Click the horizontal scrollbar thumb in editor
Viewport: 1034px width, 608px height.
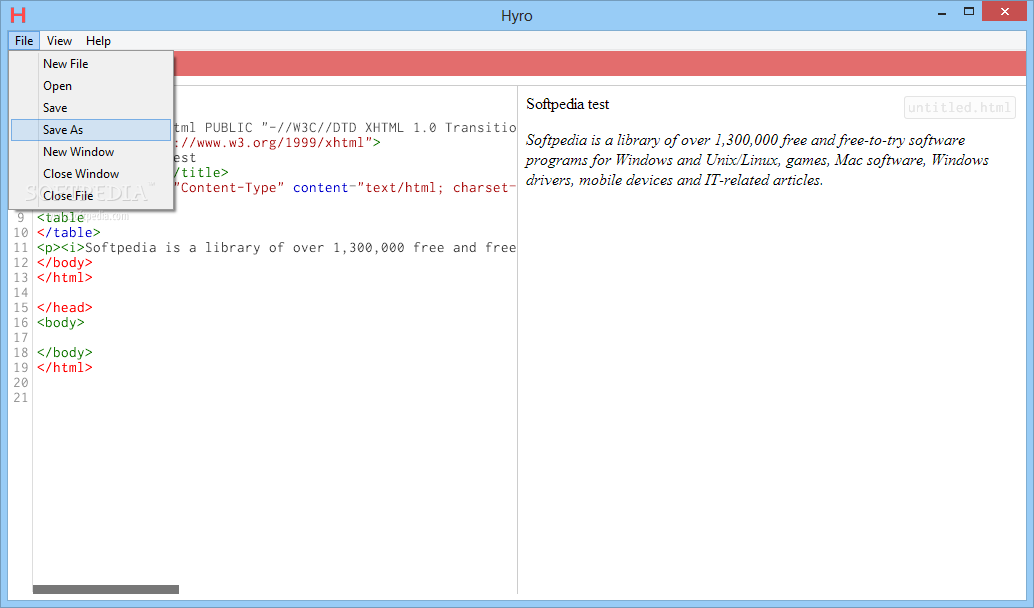point(106,590)
